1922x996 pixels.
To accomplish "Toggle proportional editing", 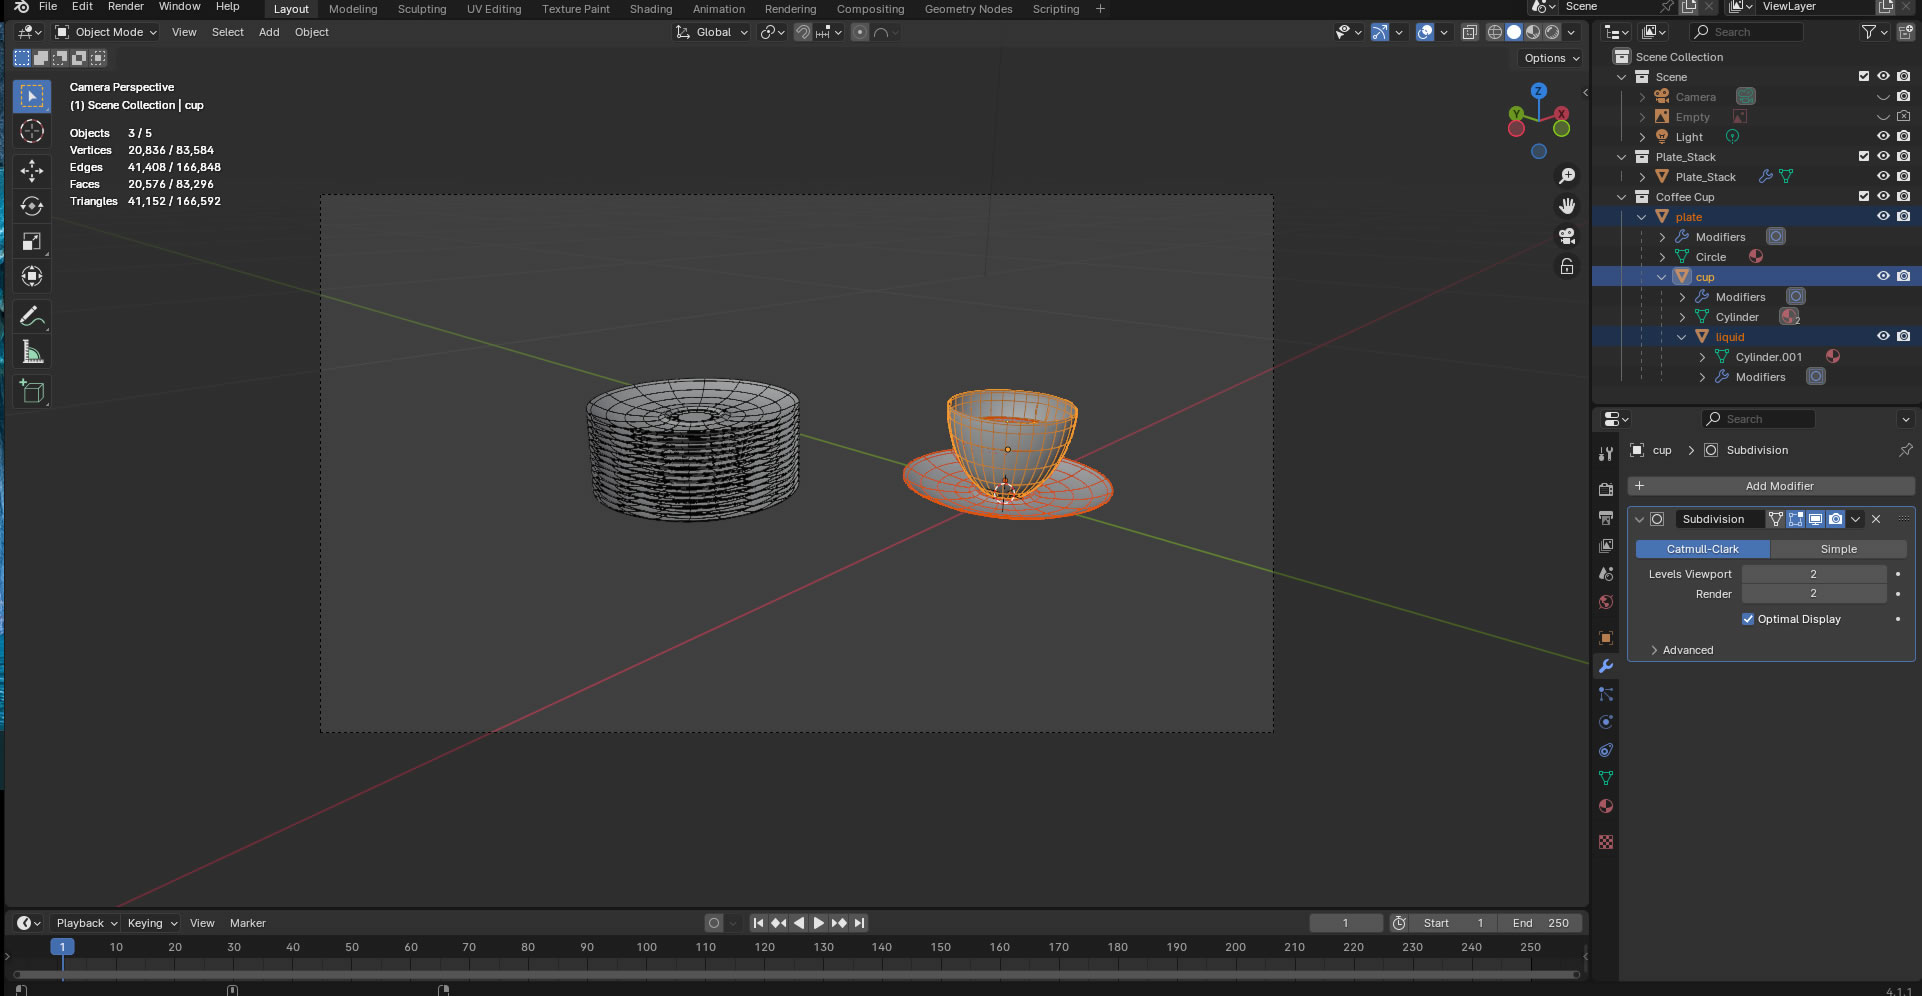I will pyautogui.click(x=860, y=32).
